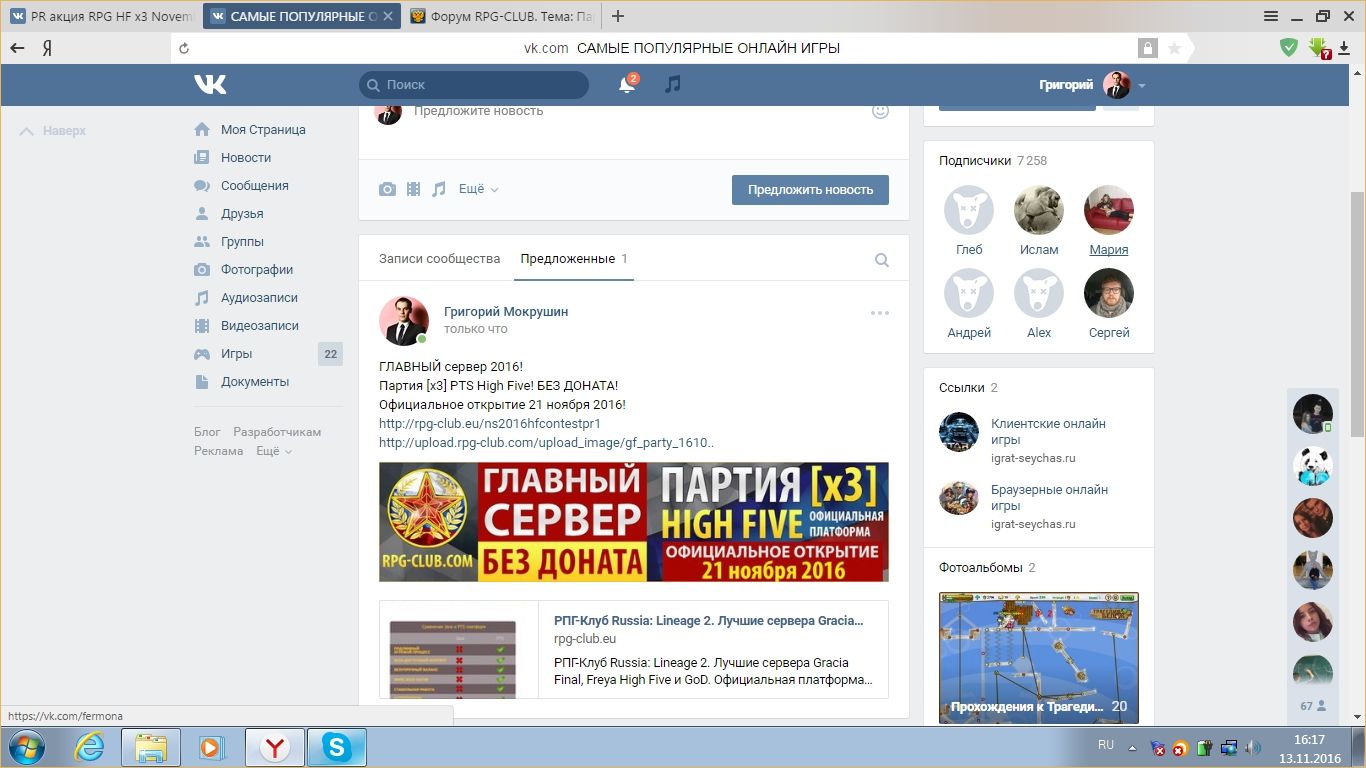1366x768 pixels.
Task: Show hidden tray icons arrow
Action: pos(1132,747)
